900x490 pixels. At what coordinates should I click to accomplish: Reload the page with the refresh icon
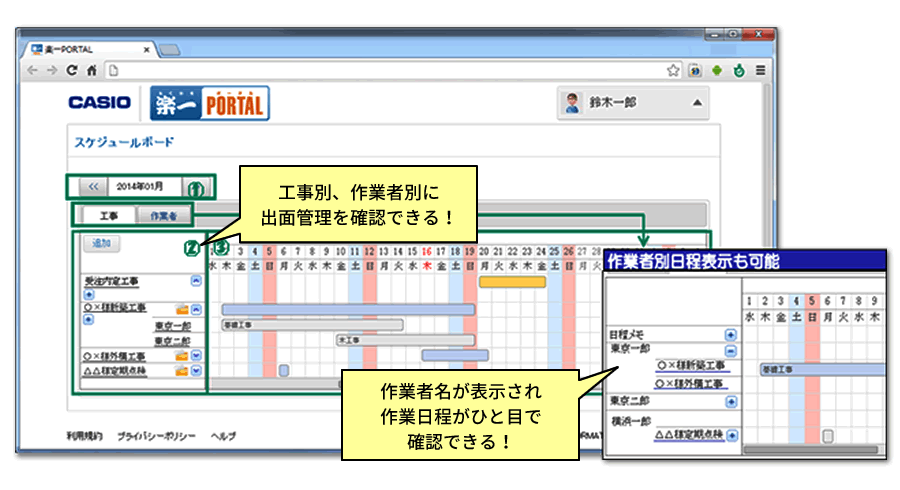click(72, 71)
